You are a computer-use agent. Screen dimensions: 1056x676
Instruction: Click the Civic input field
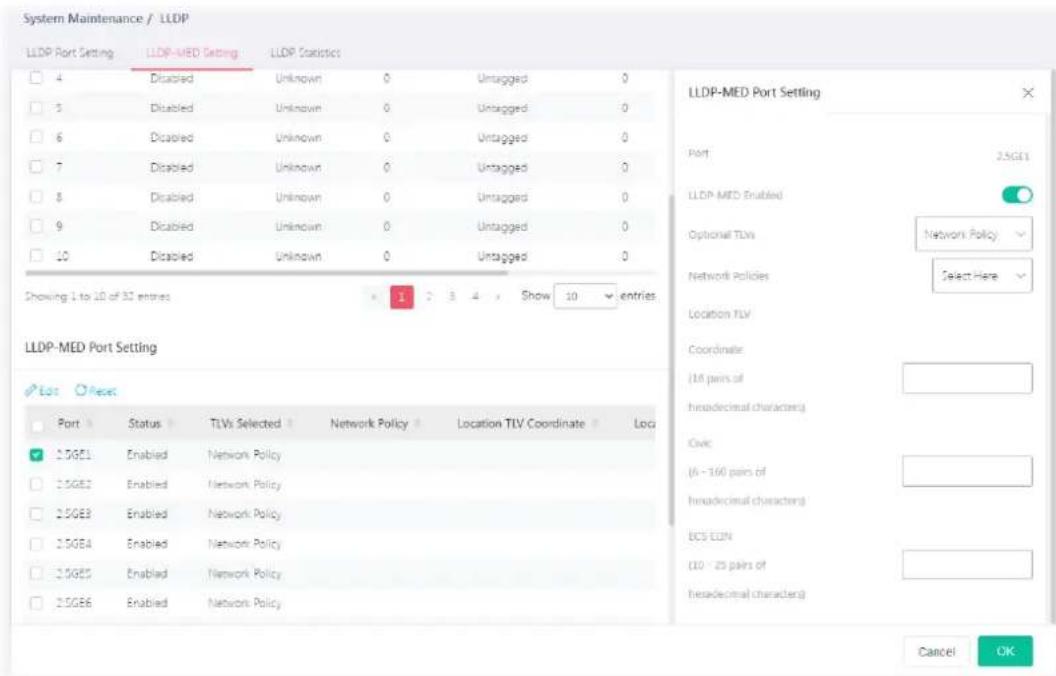pos(967,471)
